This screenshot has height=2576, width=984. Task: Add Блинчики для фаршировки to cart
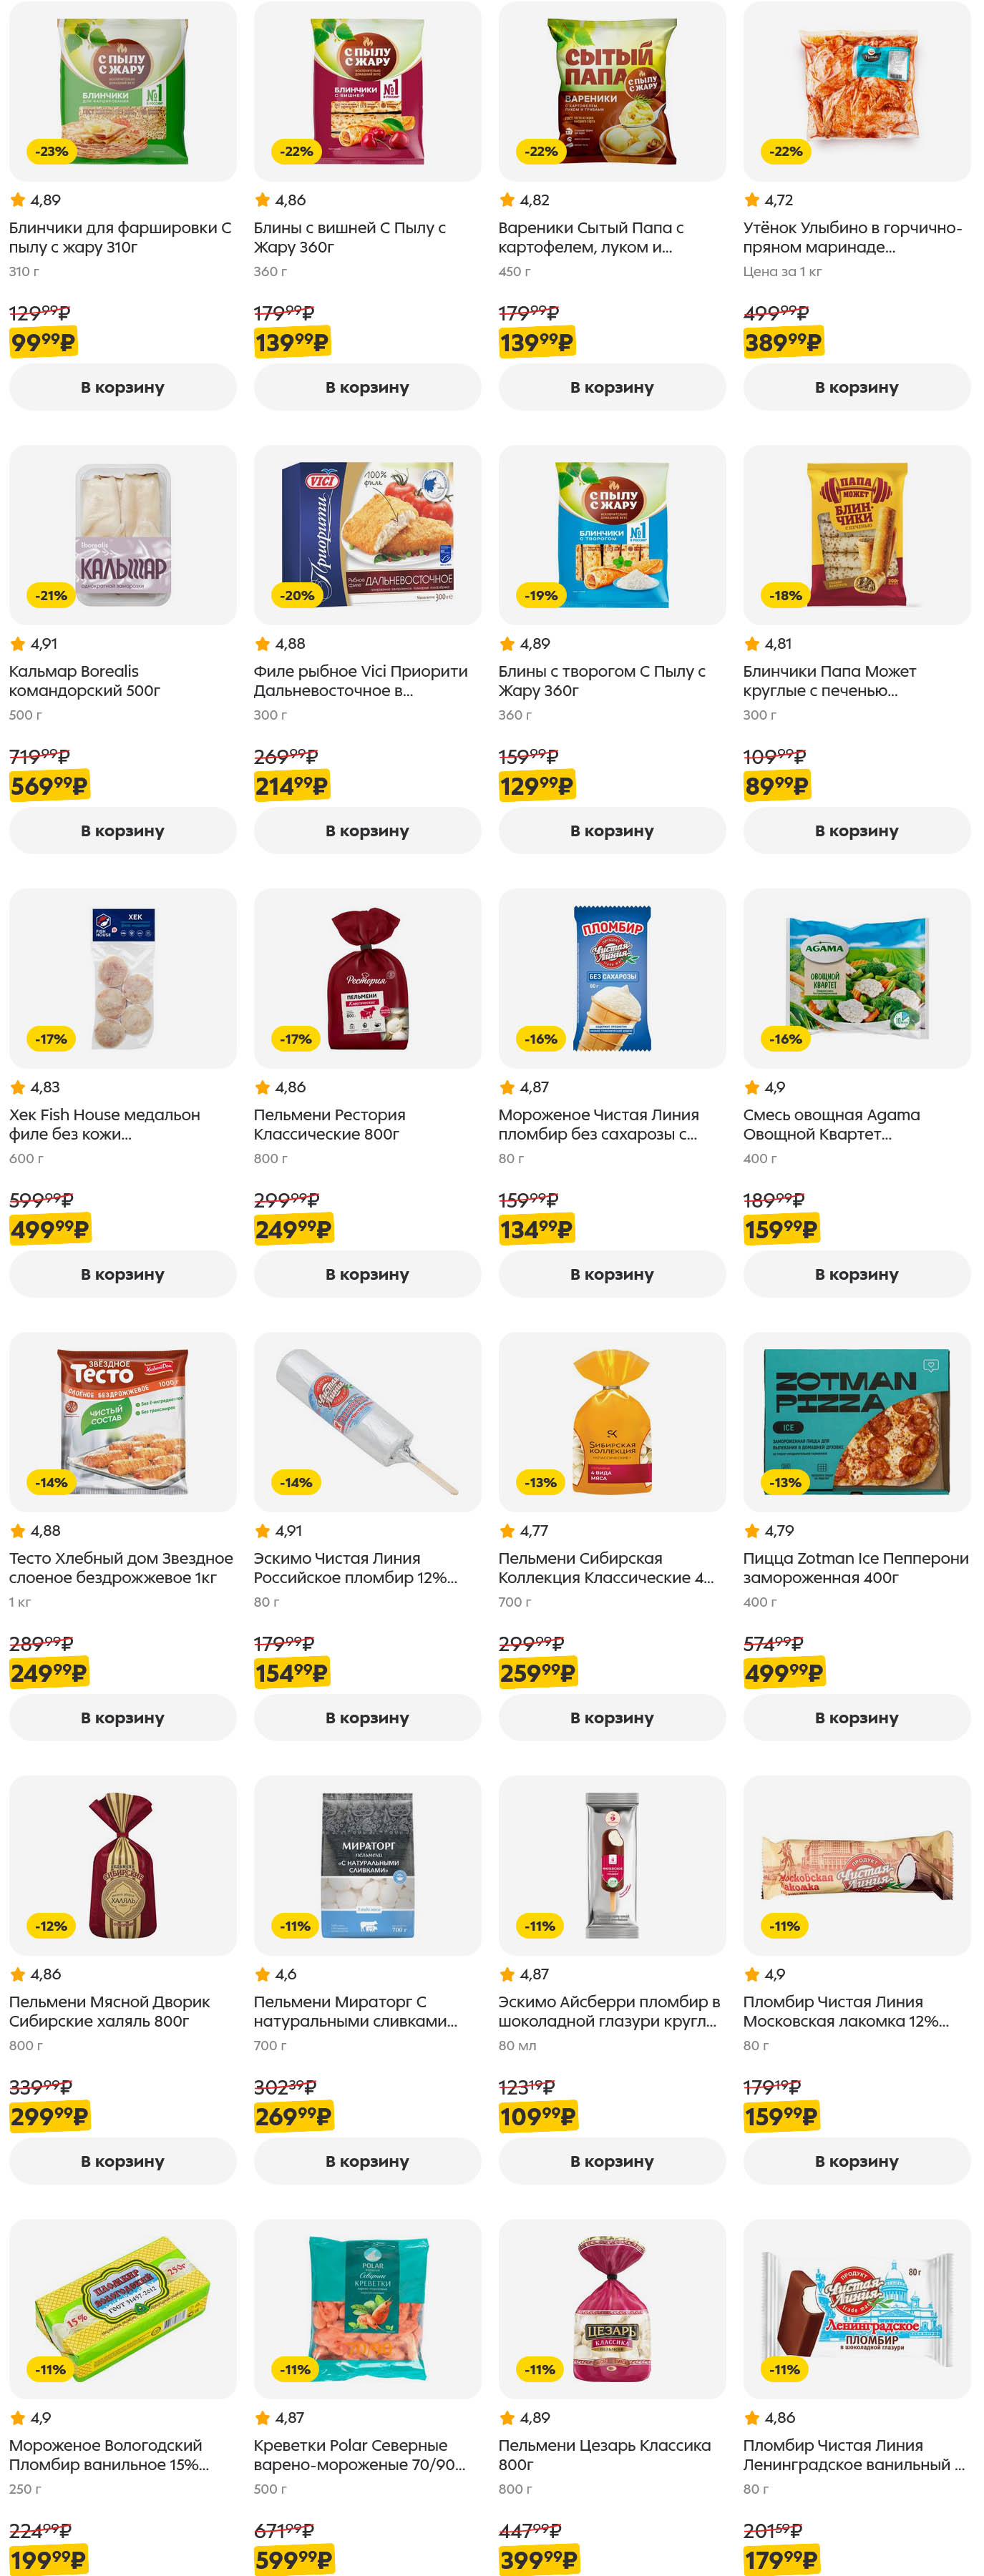(x=122, y=387)
